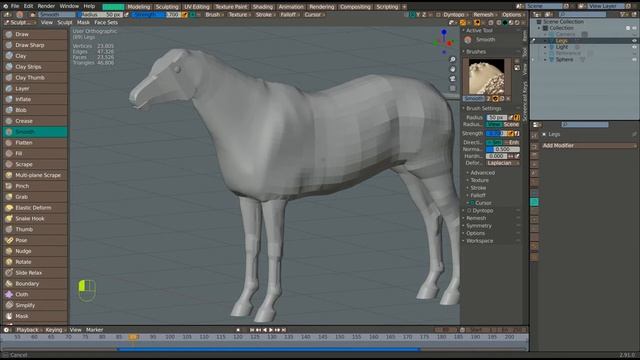Viewport: 640px width, 360px height.
Task: Expand the Options panel in sidebar
Action: (476, 233)
